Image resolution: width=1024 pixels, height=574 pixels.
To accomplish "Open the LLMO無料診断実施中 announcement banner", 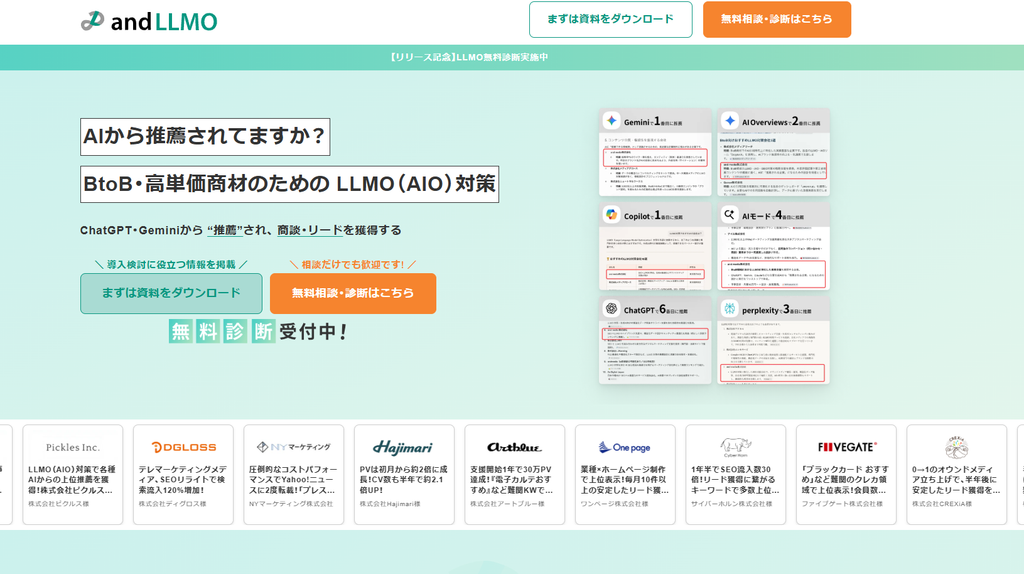I will pos(470,57).
